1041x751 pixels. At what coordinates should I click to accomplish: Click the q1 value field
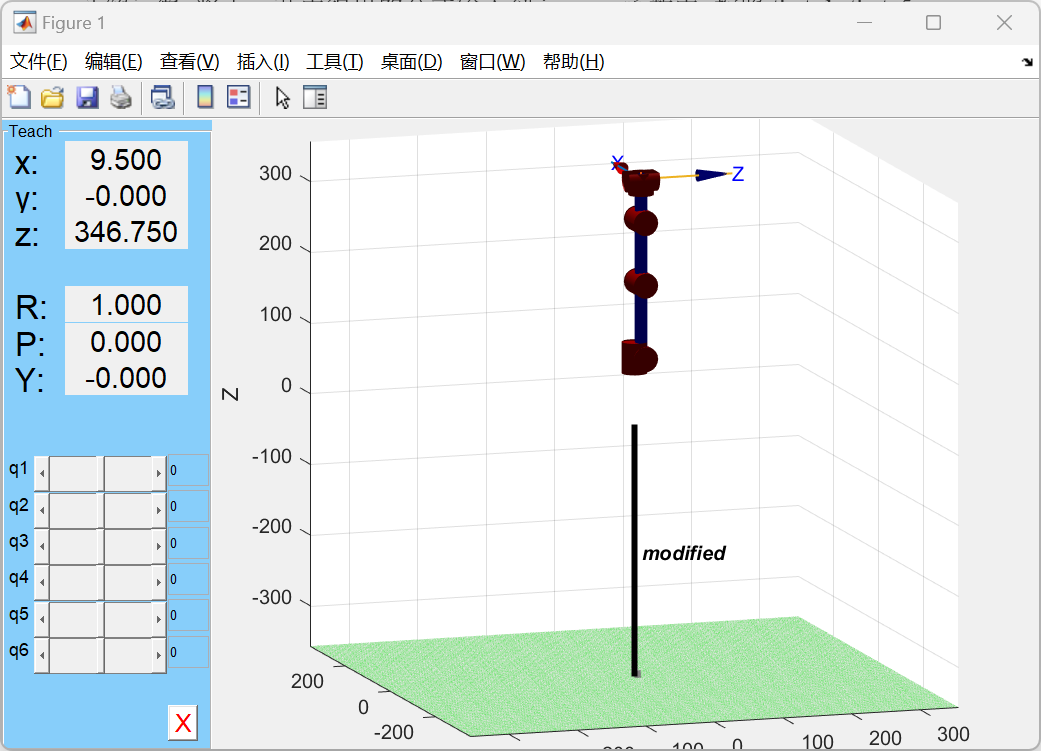pos(189,471)
